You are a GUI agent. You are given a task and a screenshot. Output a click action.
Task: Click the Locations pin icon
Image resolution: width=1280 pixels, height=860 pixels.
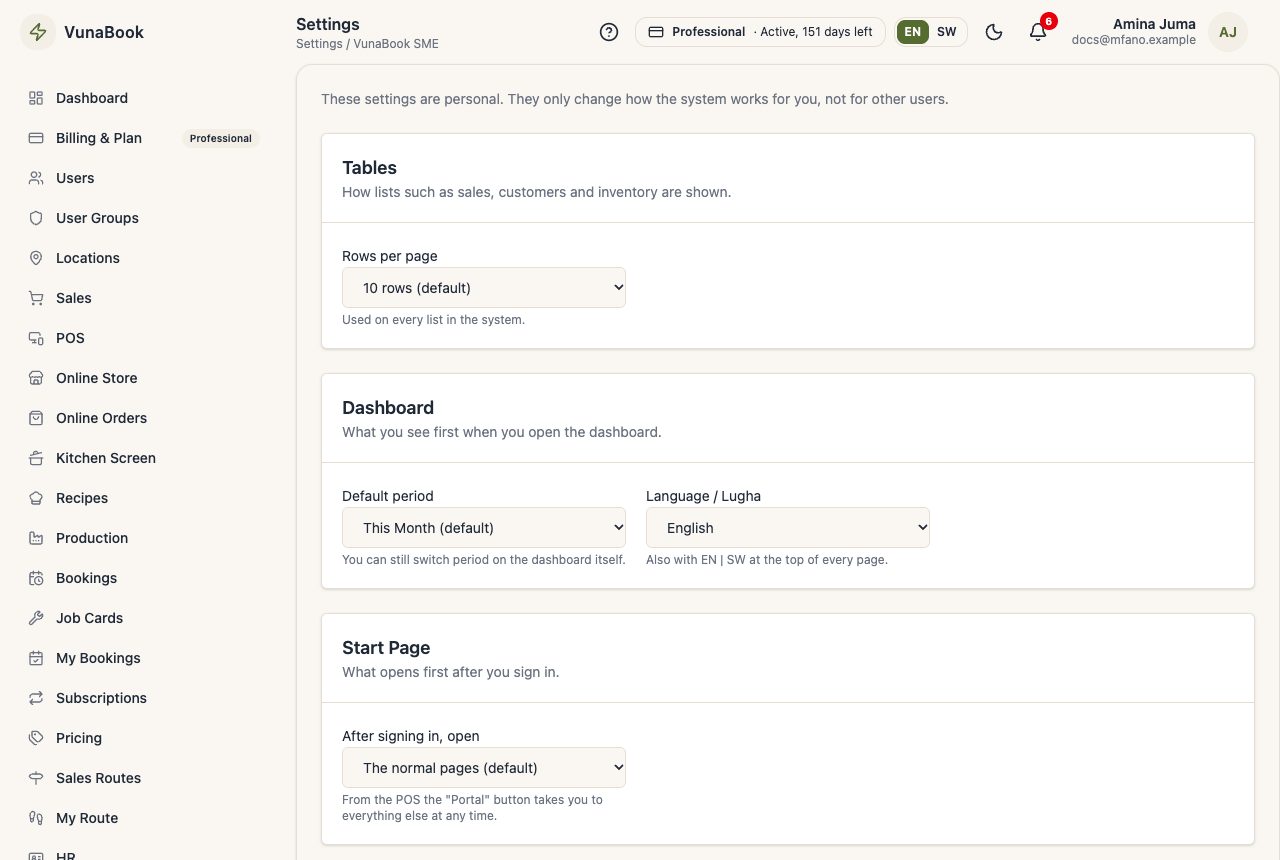click(36, 258)
